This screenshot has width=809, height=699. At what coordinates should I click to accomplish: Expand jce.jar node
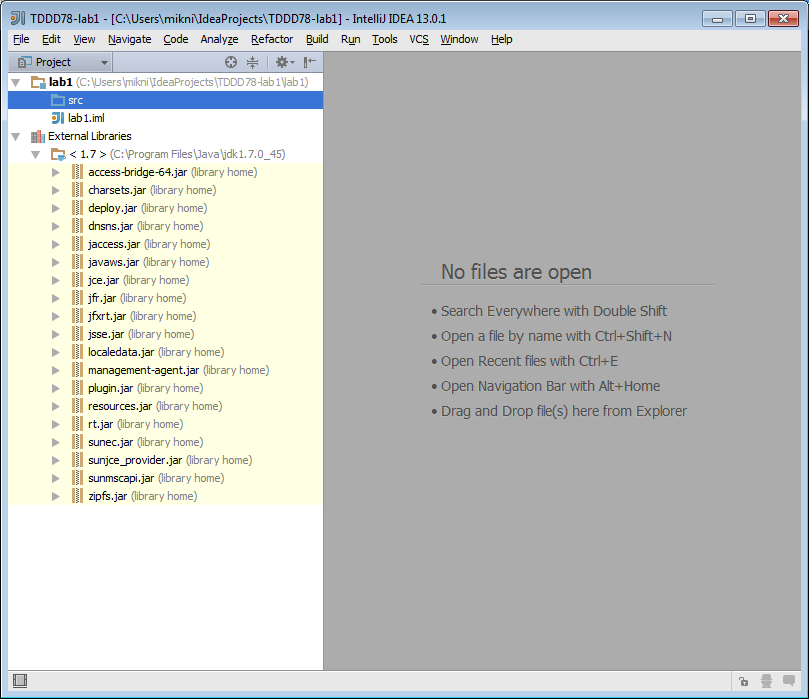point(56,280)
